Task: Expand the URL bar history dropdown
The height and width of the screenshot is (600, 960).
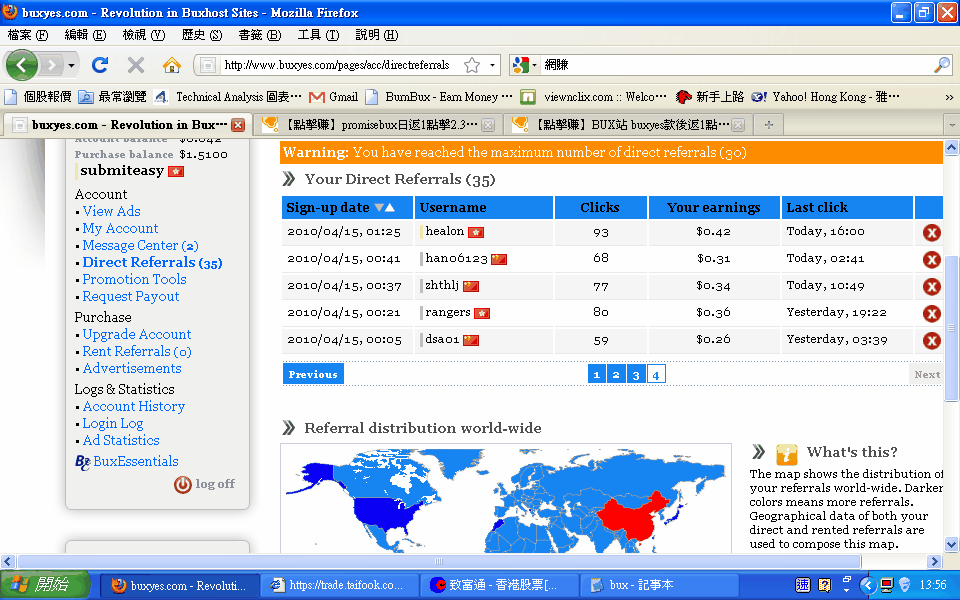Action: pyautogui.click(x=492, y=65)
